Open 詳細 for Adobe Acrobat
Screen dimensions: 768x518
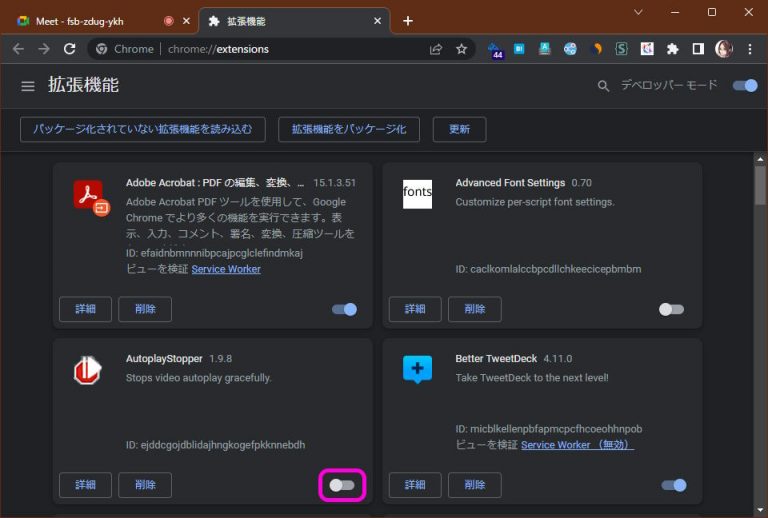click(85, 309)
